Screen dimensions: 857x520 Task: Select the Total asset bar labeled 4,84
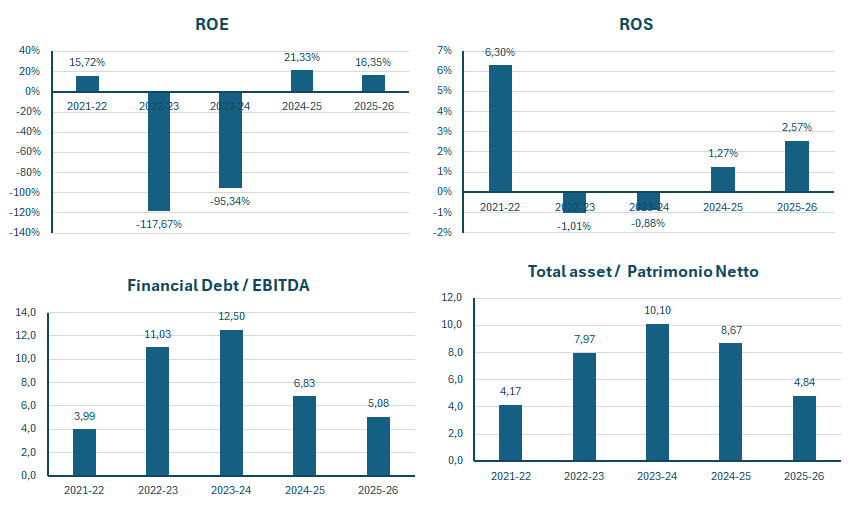point(805,428)
